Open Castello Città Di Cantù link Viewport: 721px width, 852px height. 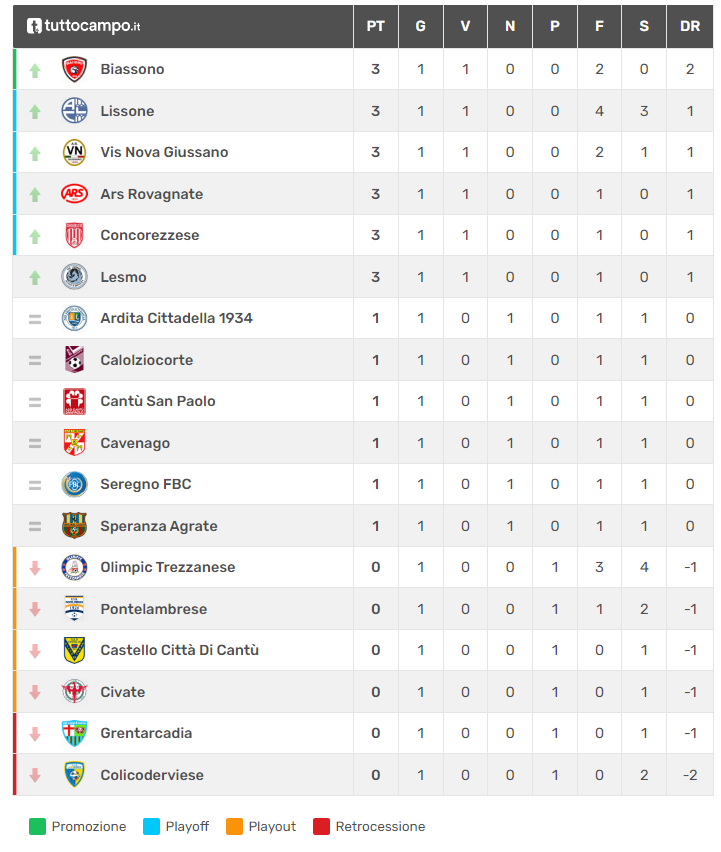click(x=179, y=650)
